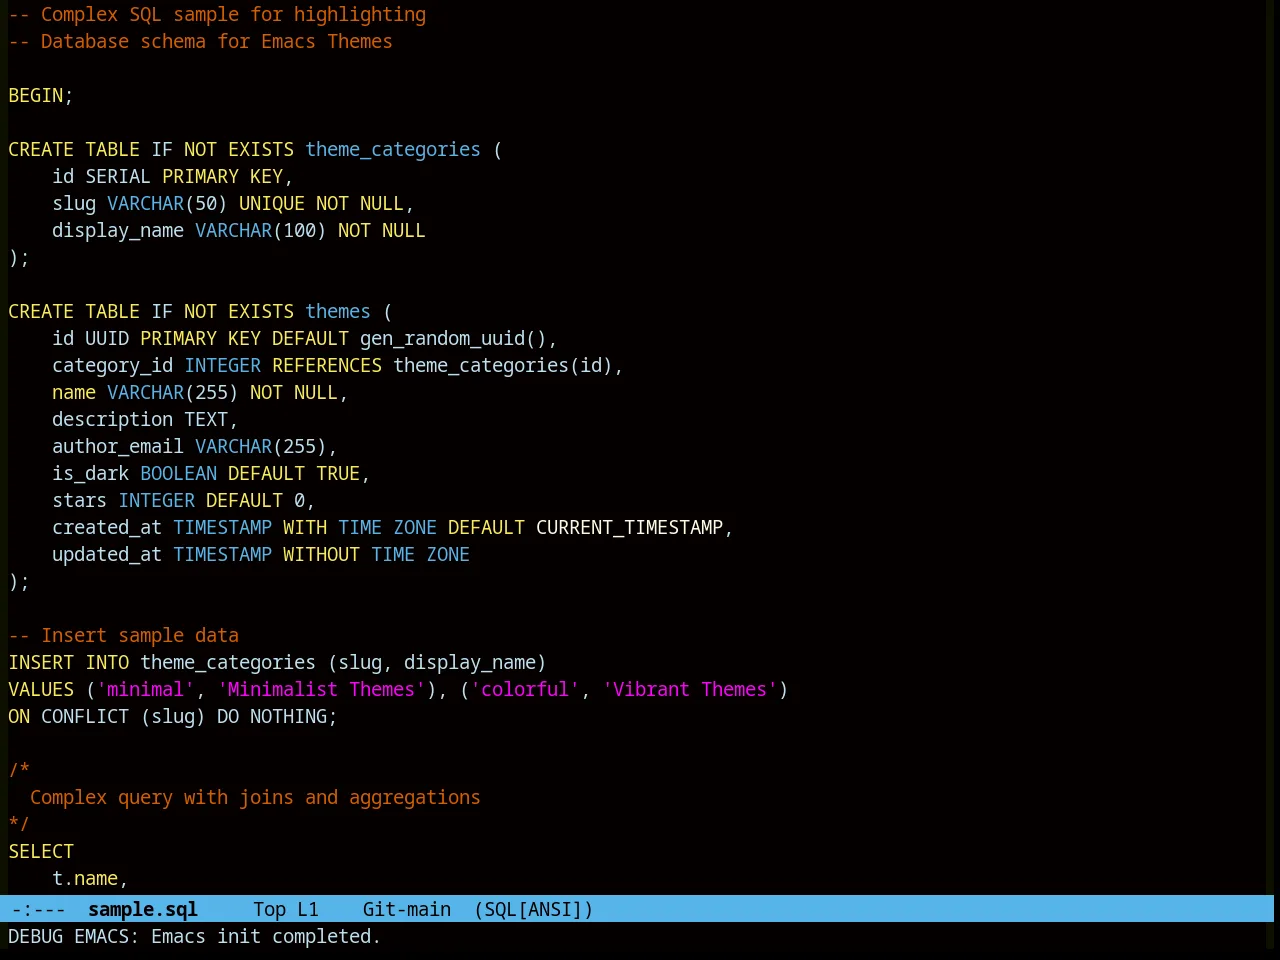Click the Top position indicator in mode line

[x=270, y=909]
